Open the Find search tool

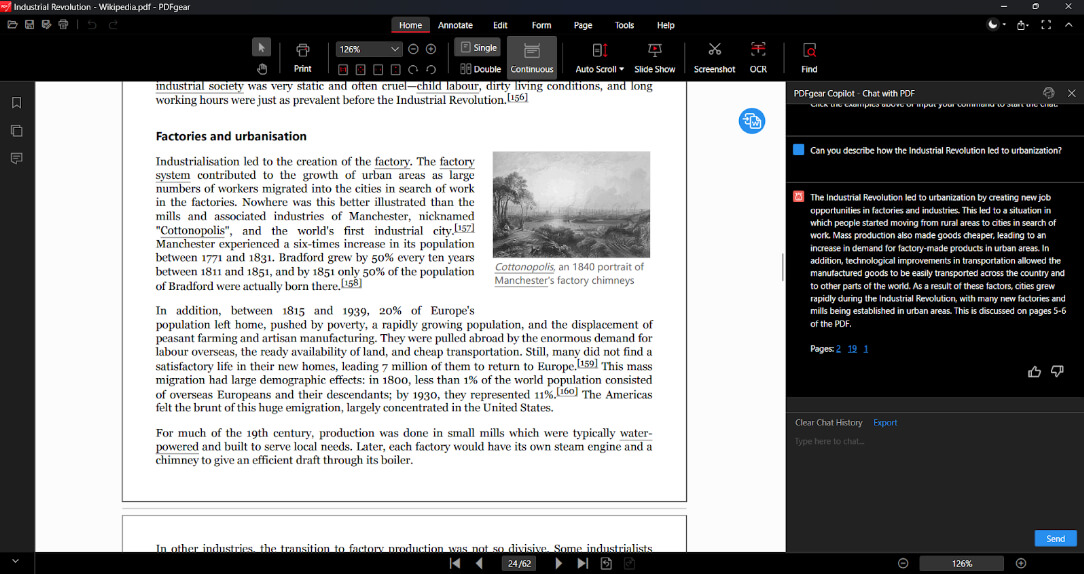coord(810,58)
